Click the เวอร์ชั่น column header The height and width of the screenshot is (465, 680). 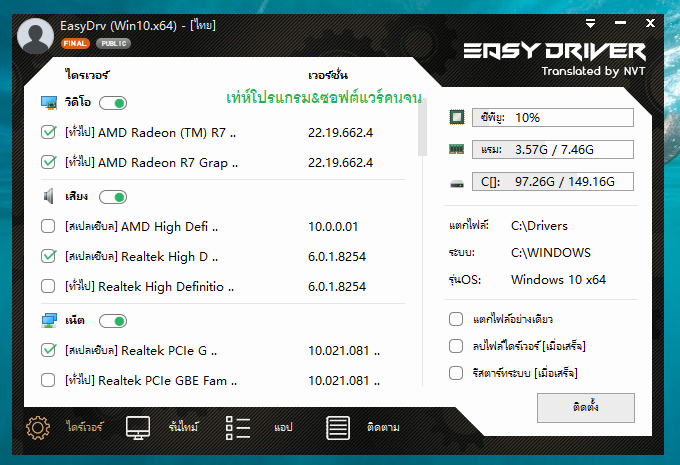(328, 75)
